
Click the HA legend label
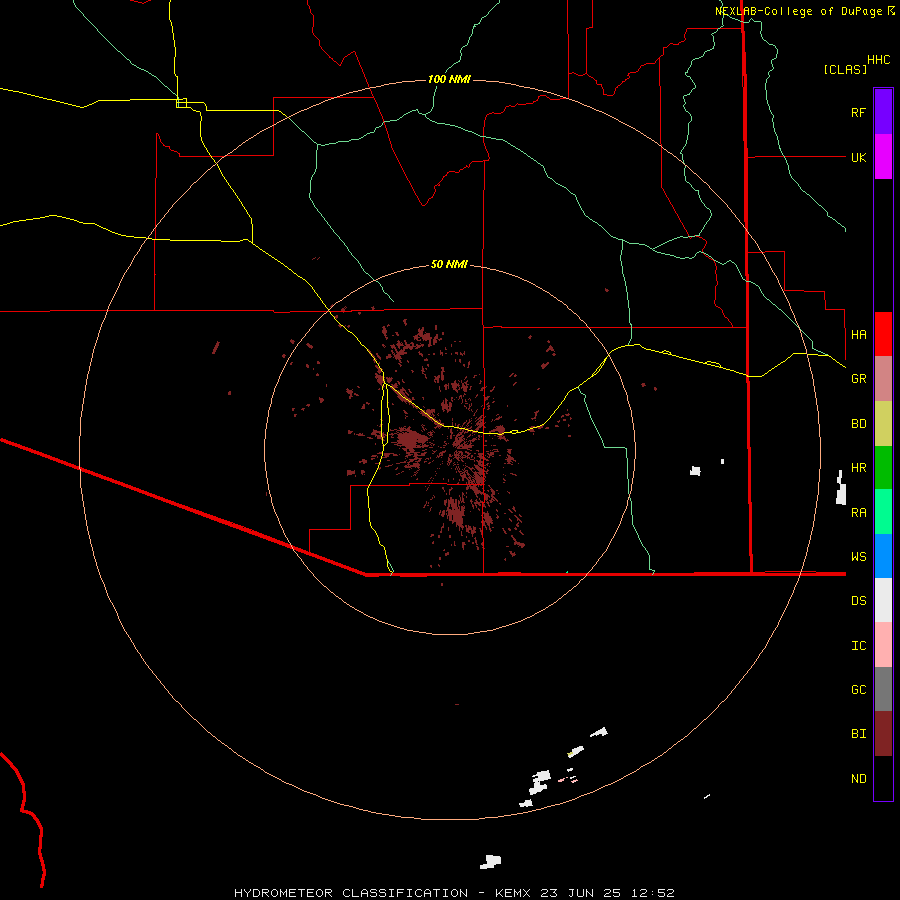858,335
